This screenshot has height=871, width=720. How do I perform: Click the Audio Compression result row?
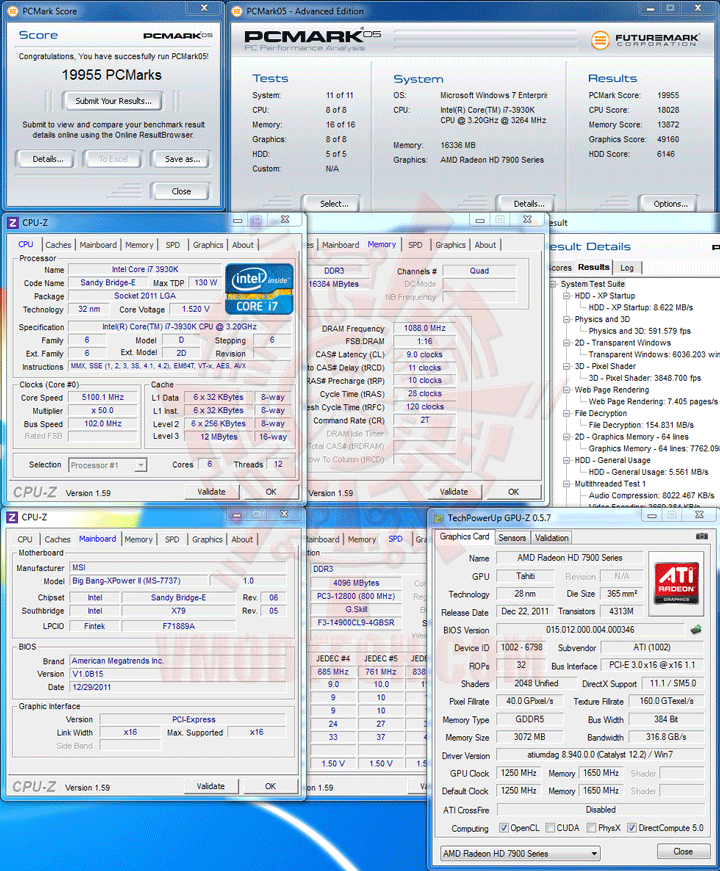652,495
